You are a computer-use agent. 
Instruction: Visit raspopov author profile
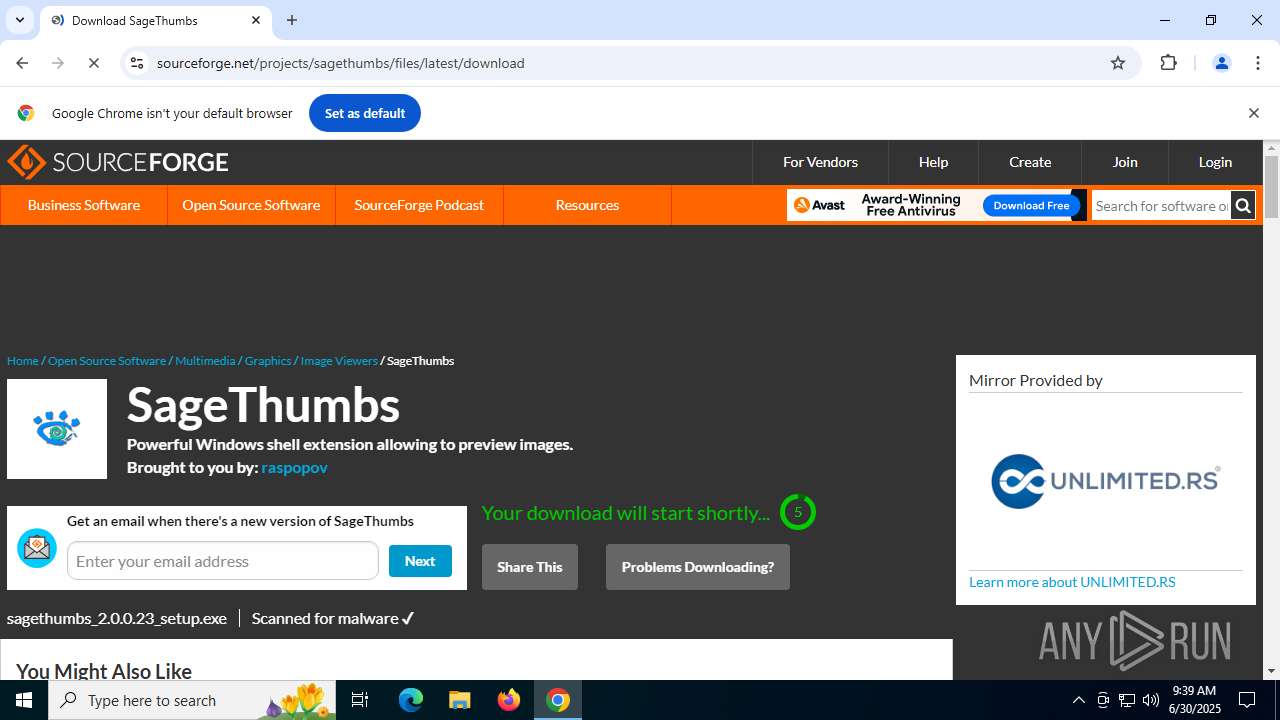click(294, 468)
